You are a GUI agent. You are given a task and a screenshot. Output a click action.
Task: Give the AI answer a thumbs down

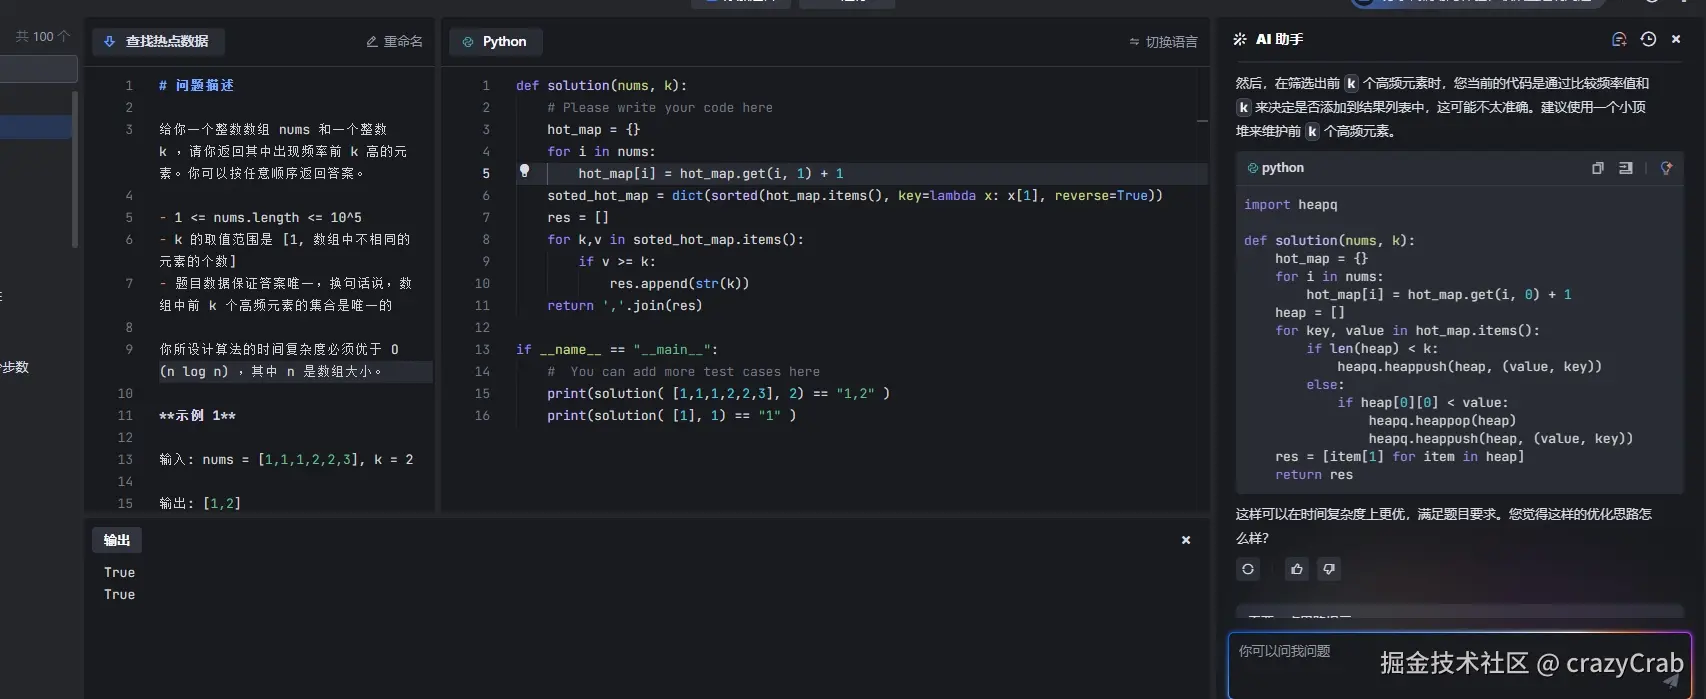click(x=1329, y=569)
